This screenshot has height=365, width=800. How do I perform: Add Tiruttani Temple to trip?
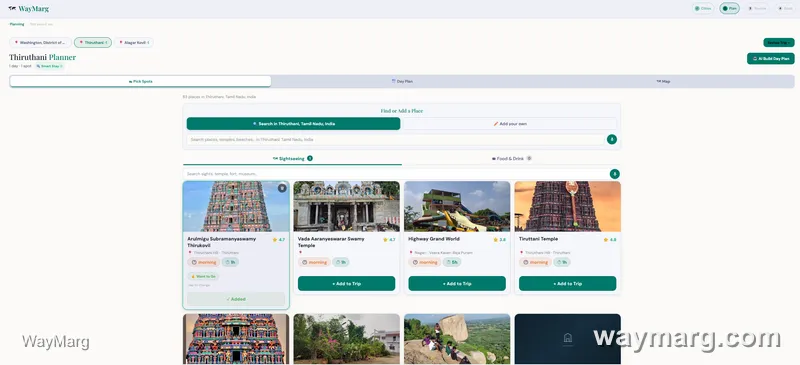pos(567,283)
